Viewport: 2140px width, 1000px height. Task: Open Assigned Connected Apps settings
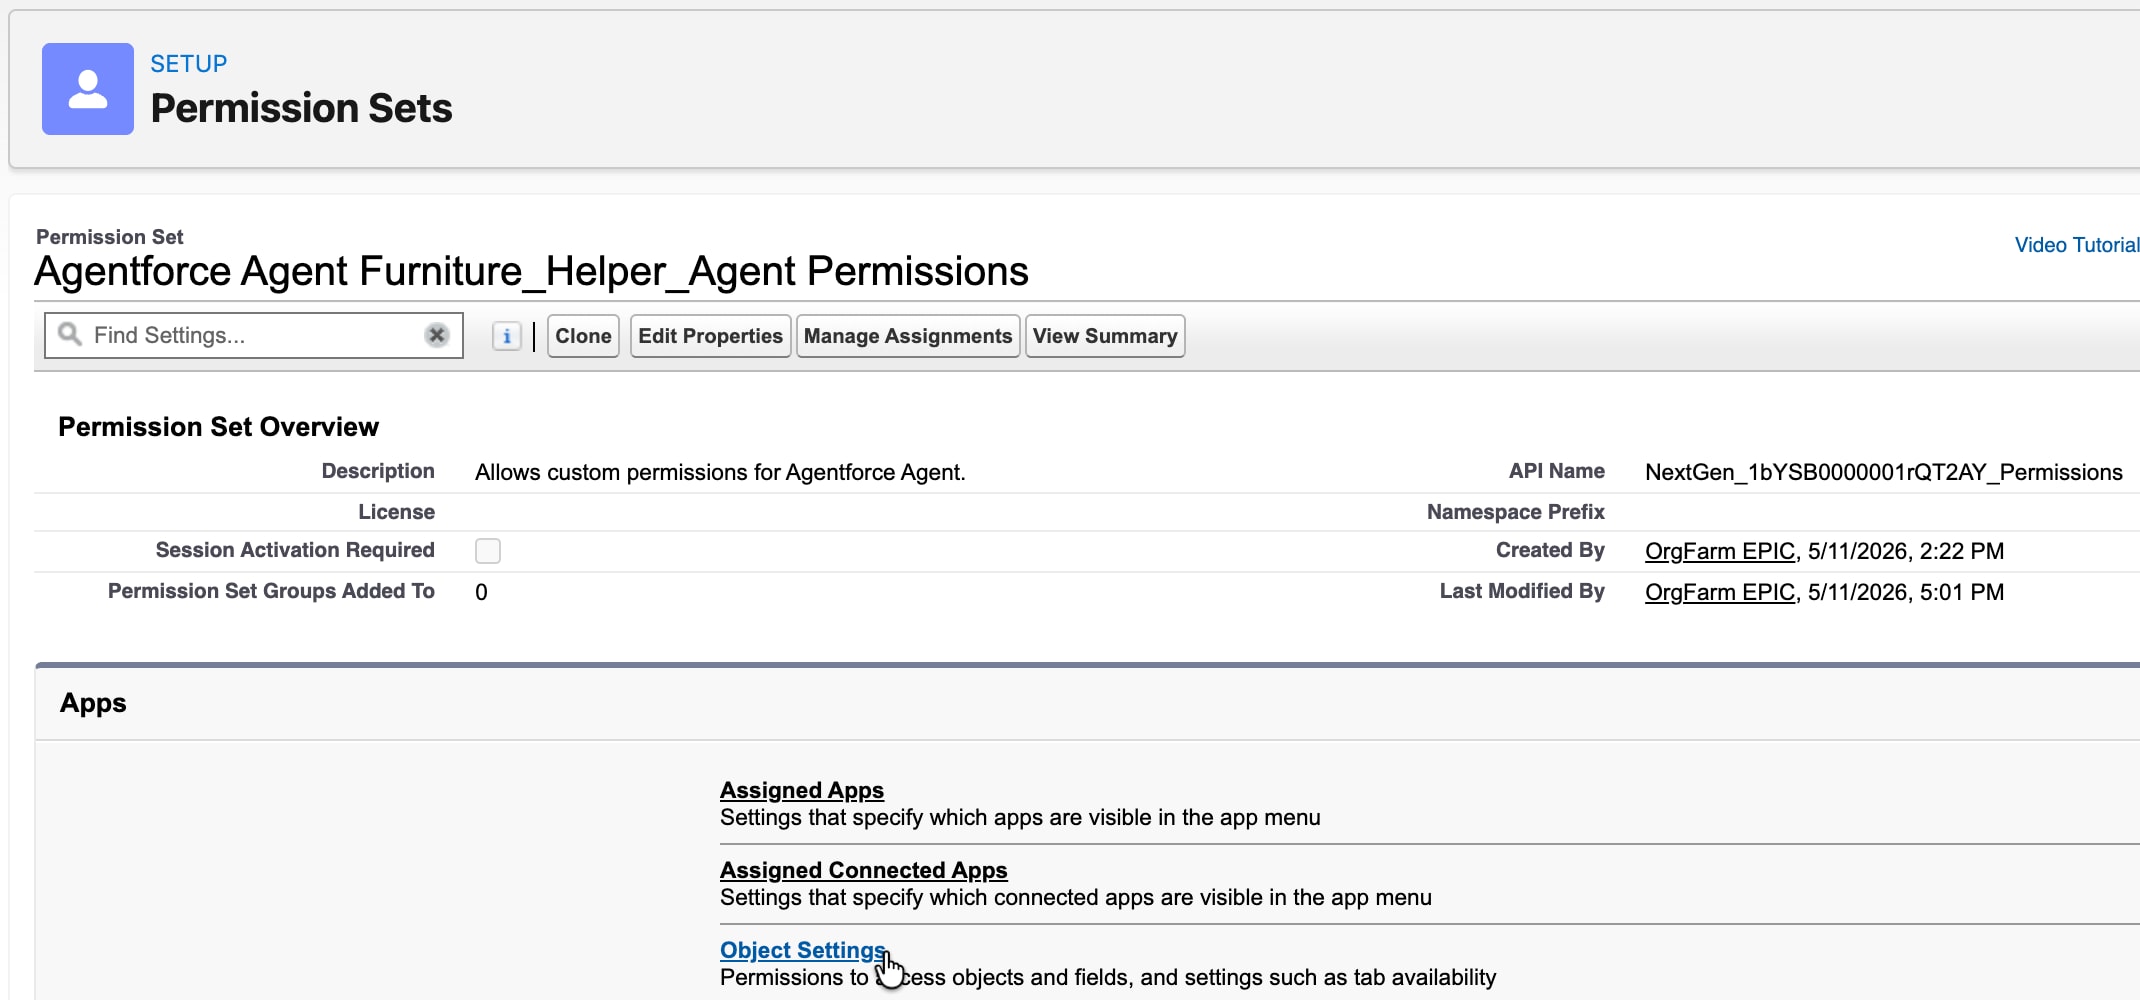[x=864, y=870]
